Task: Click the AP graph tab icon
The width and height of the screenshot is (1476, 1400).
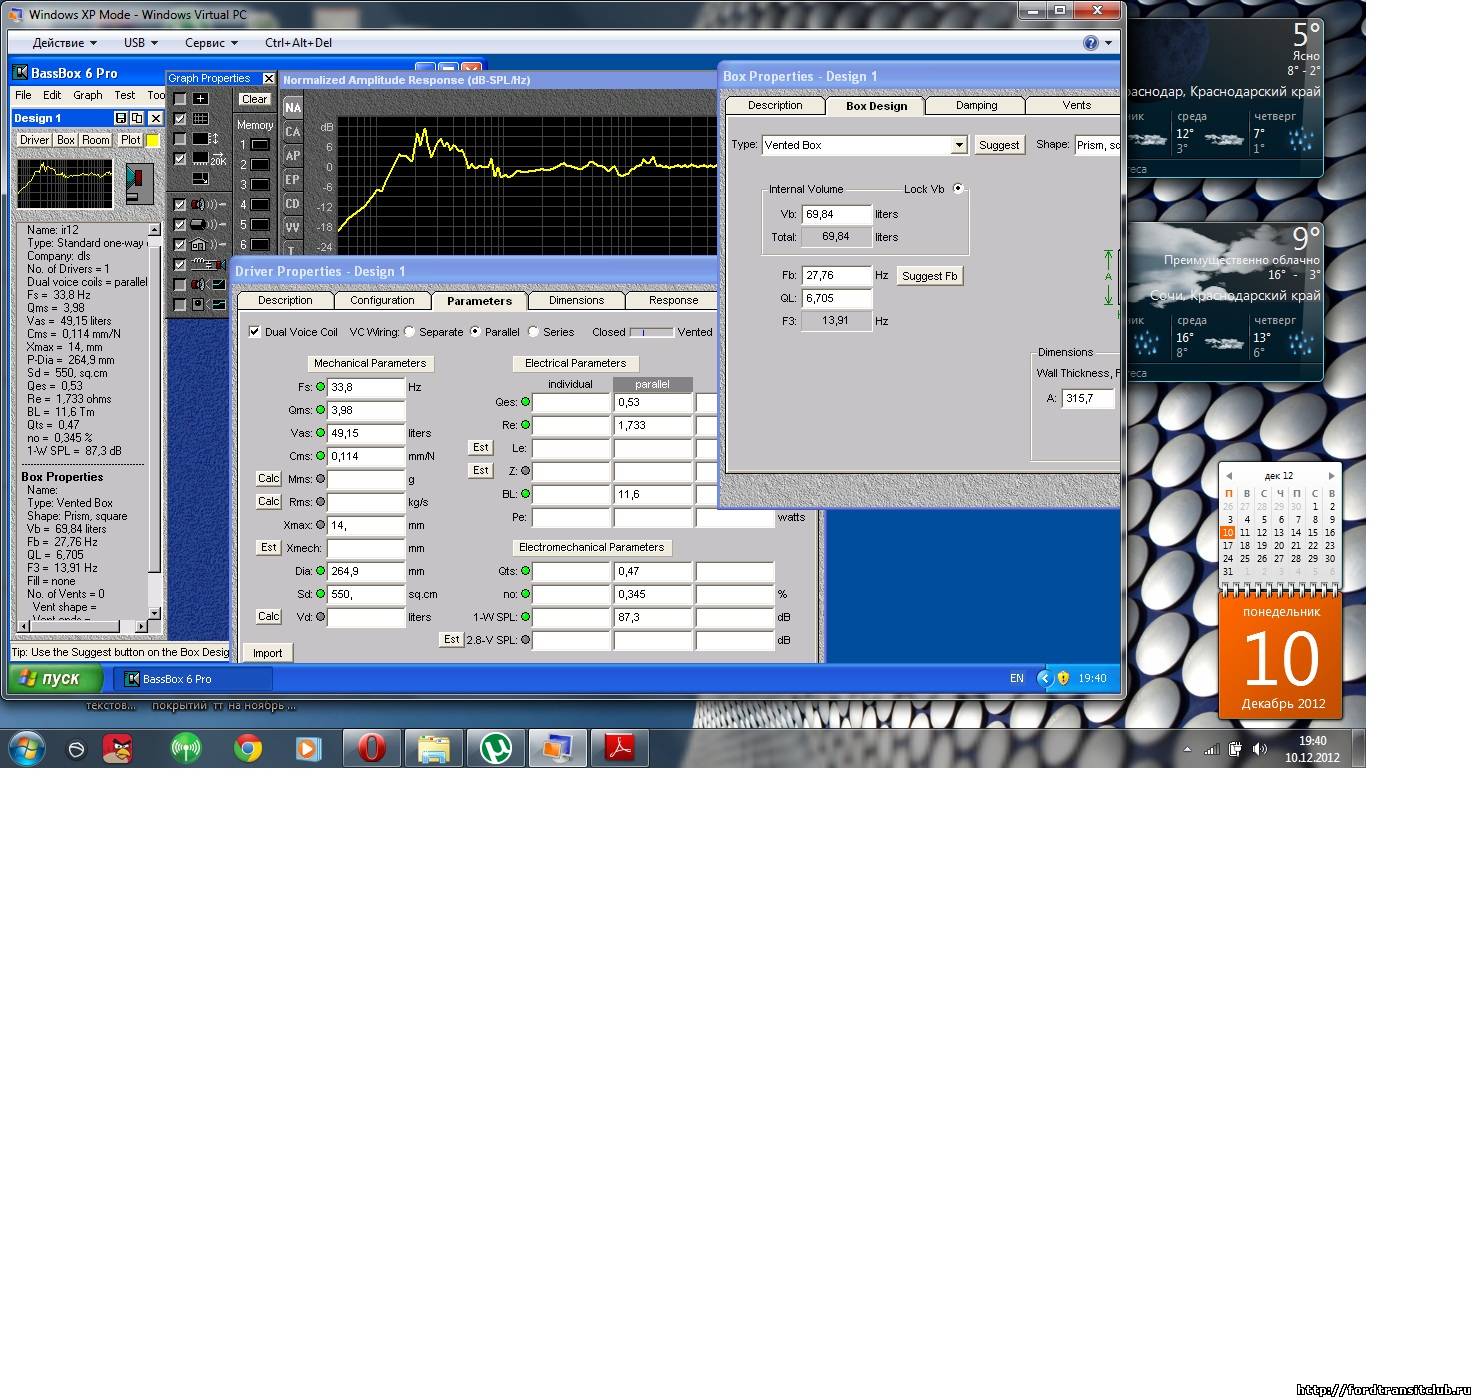Action: (292, 156)
